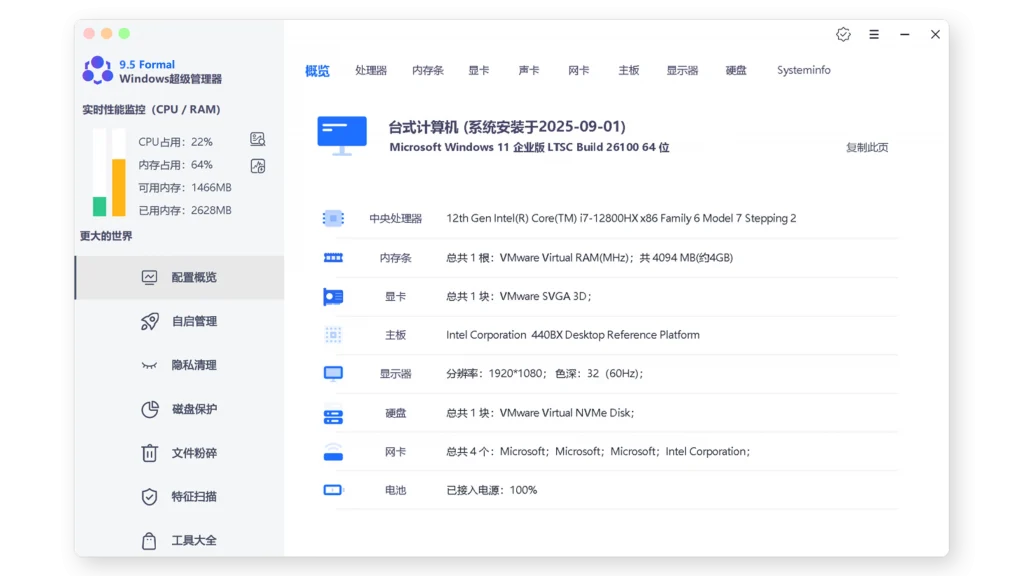
Task: Open the memory usage detail icon
Action: (x=257, y=166)
